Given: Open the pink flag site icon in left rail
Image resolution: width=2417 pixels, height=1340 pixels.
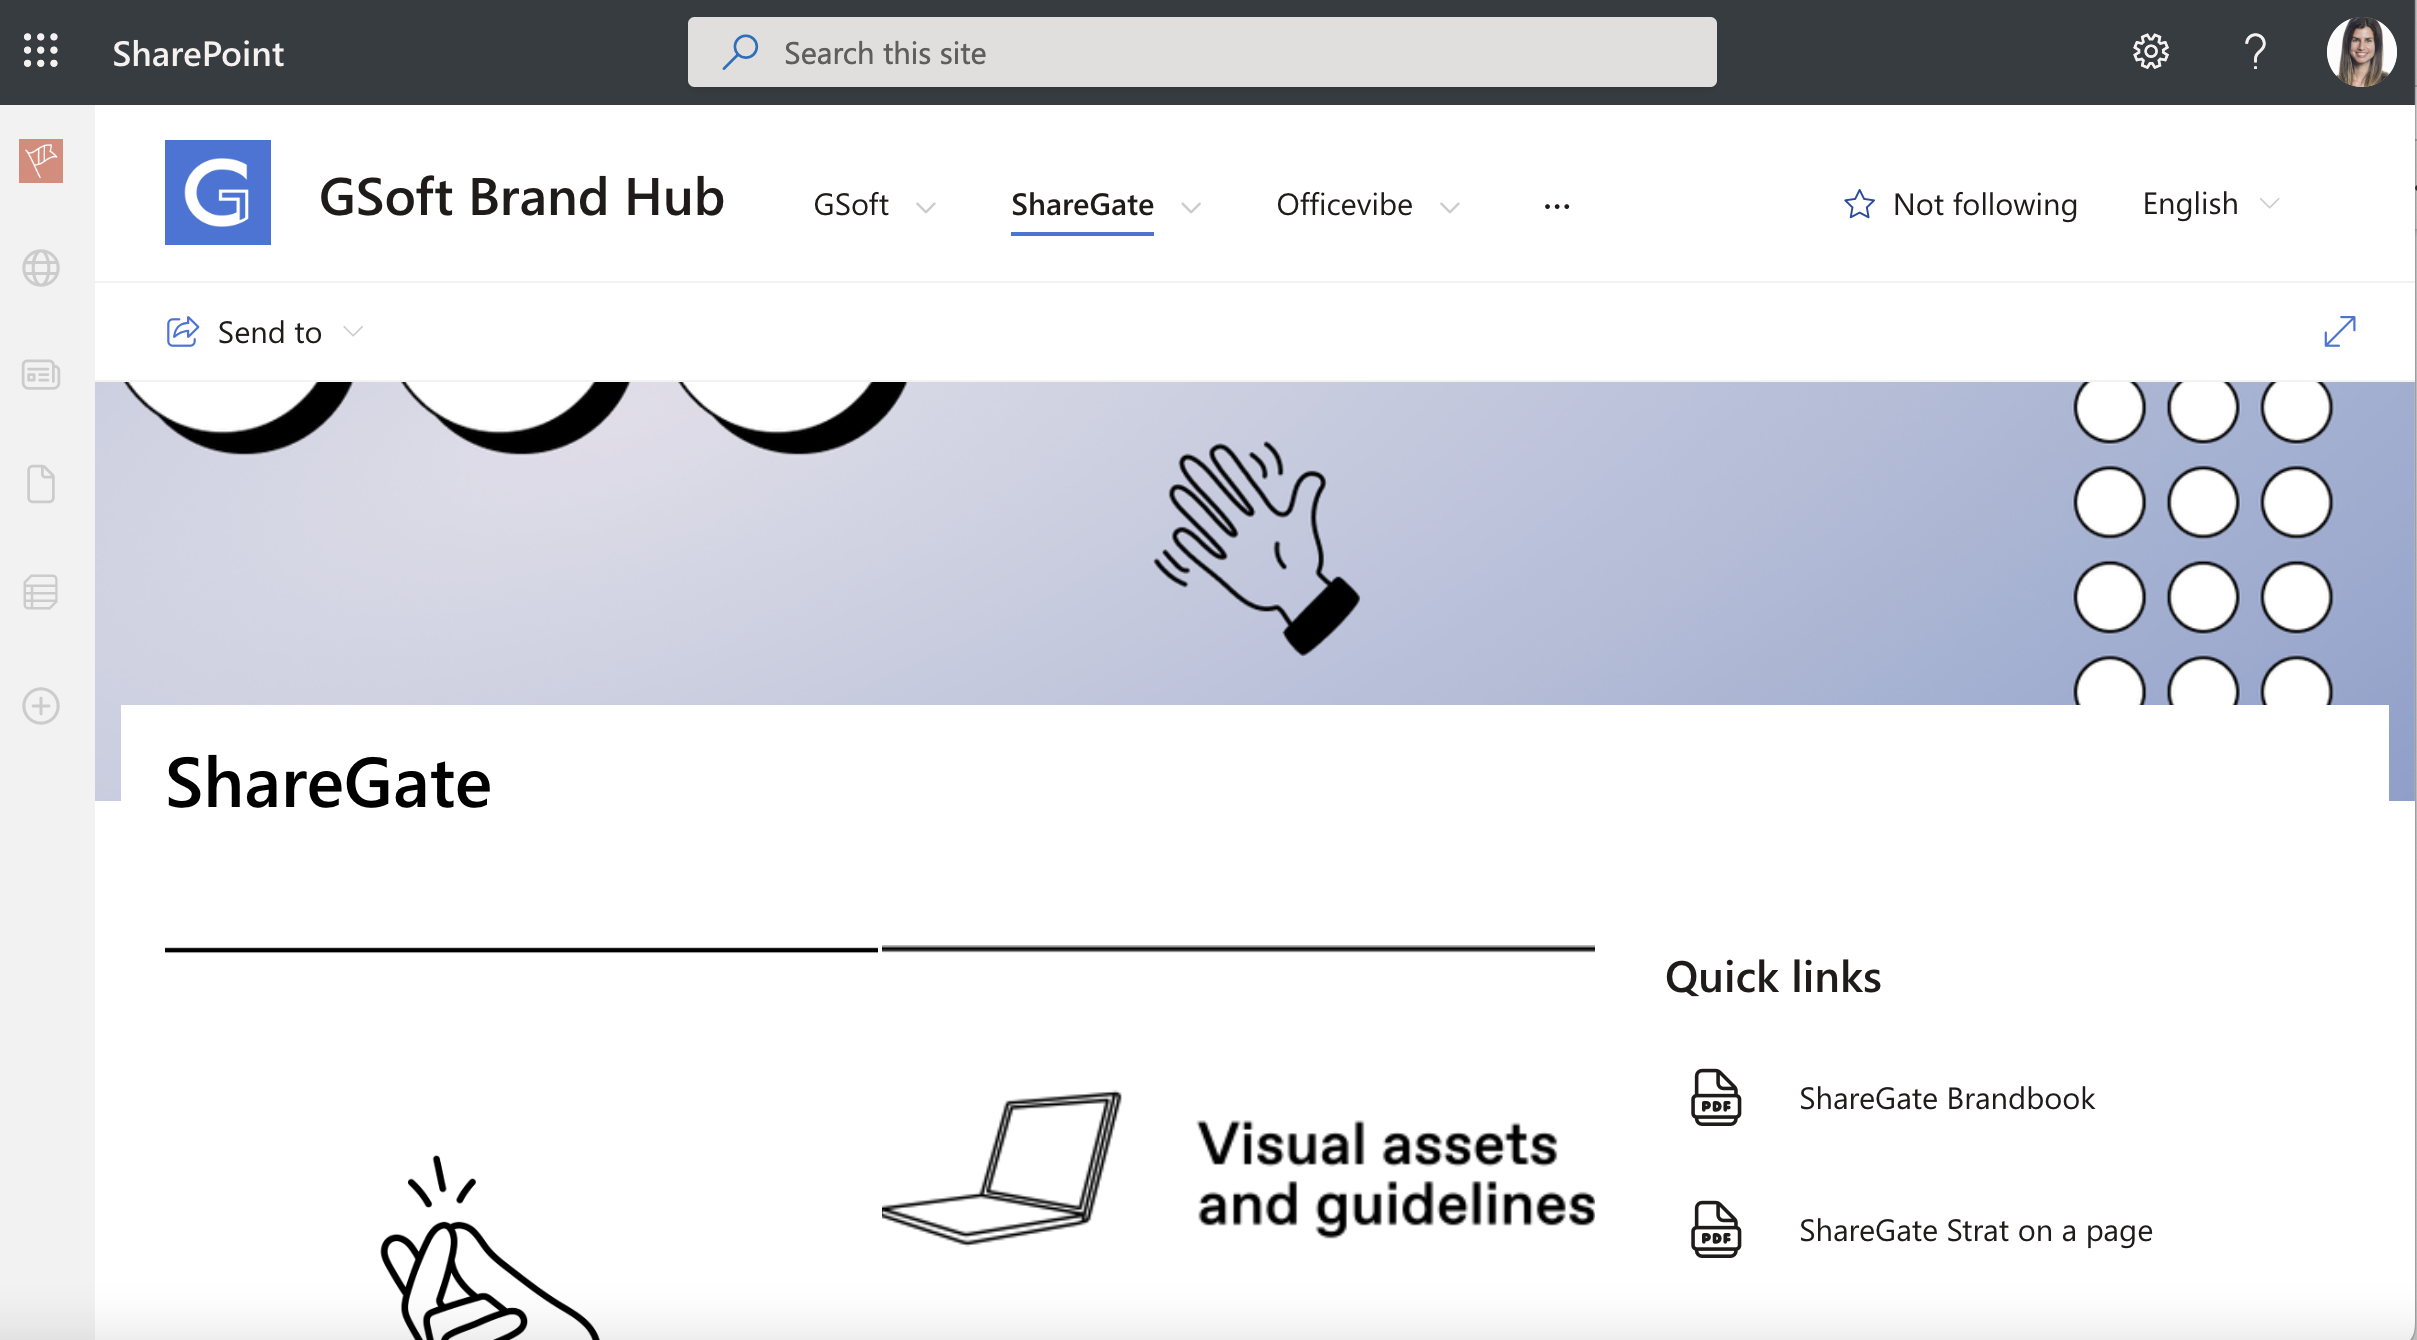Looking at the screenshot, I should [41, 161].
